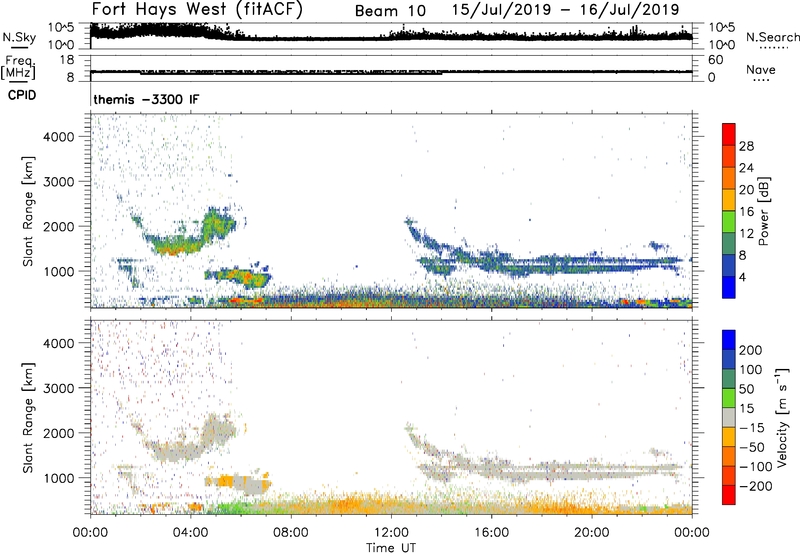Click the "Velocity [m s^-1]" color bar title
The image size is (800, 554).
pos(782,418)
